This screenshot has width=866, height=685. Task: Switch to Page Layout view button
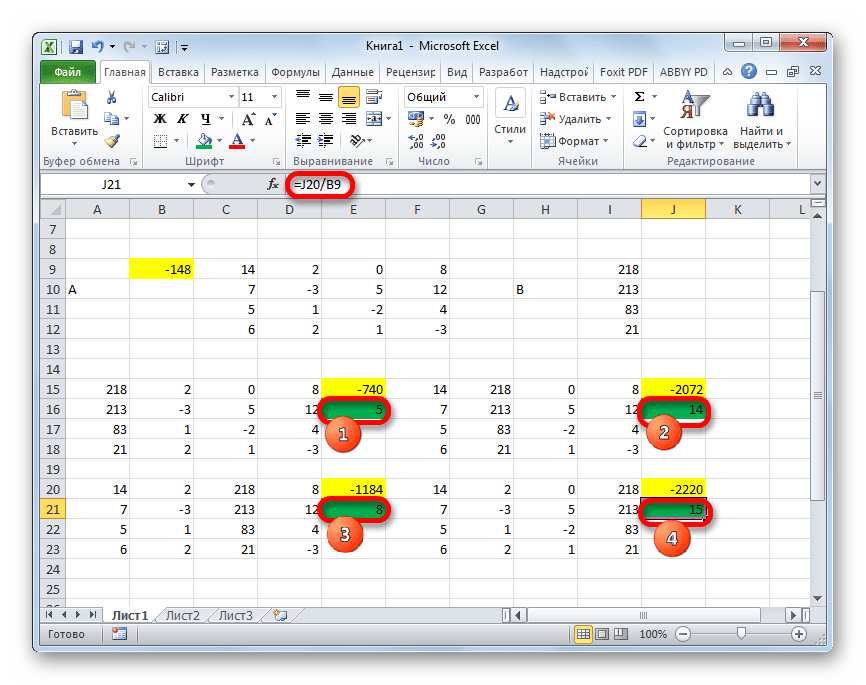coord(602,634)
